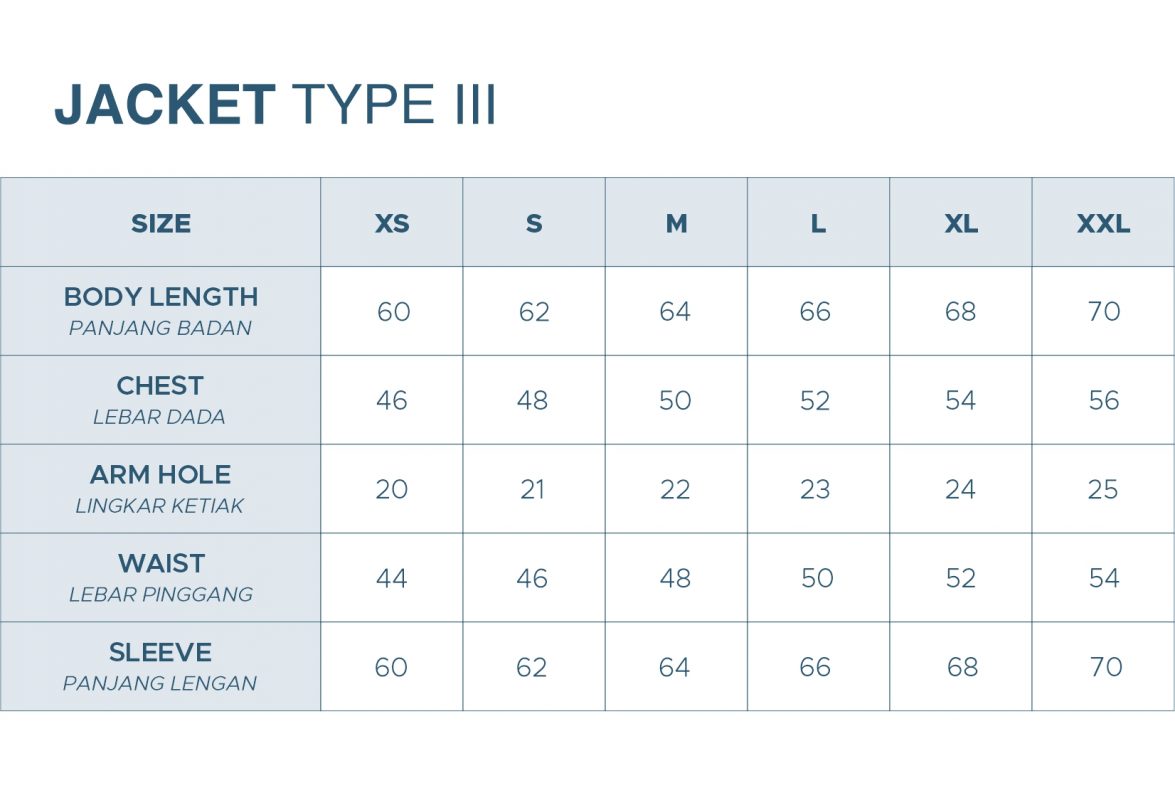Select arm hole value 25 for XXL
The image size is (1175, 800).
click(x=1103, y=490)
